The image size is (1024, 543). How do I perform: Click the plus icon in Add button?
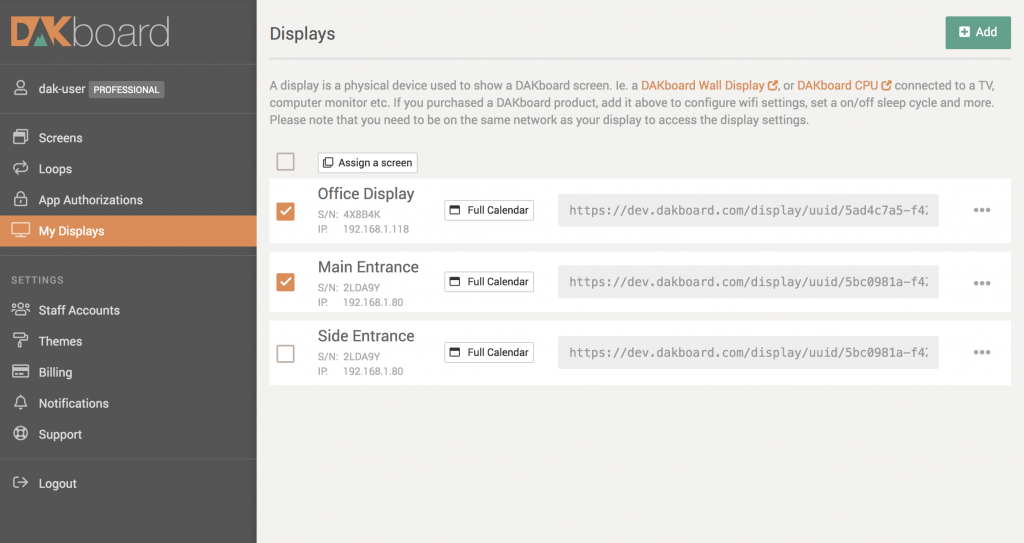tap(964, 32)
